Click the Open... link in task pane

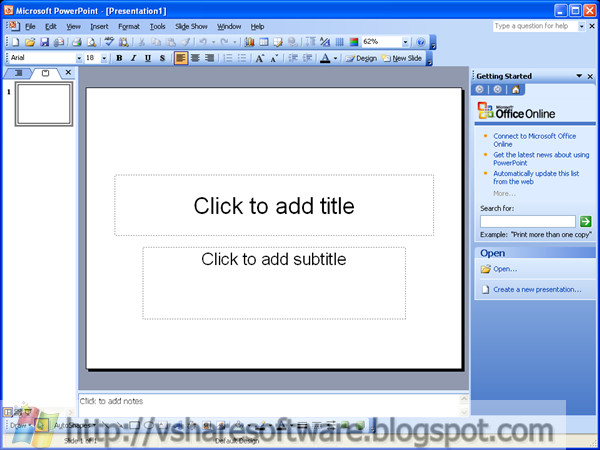pyautogui.click(x=505, y=269)
